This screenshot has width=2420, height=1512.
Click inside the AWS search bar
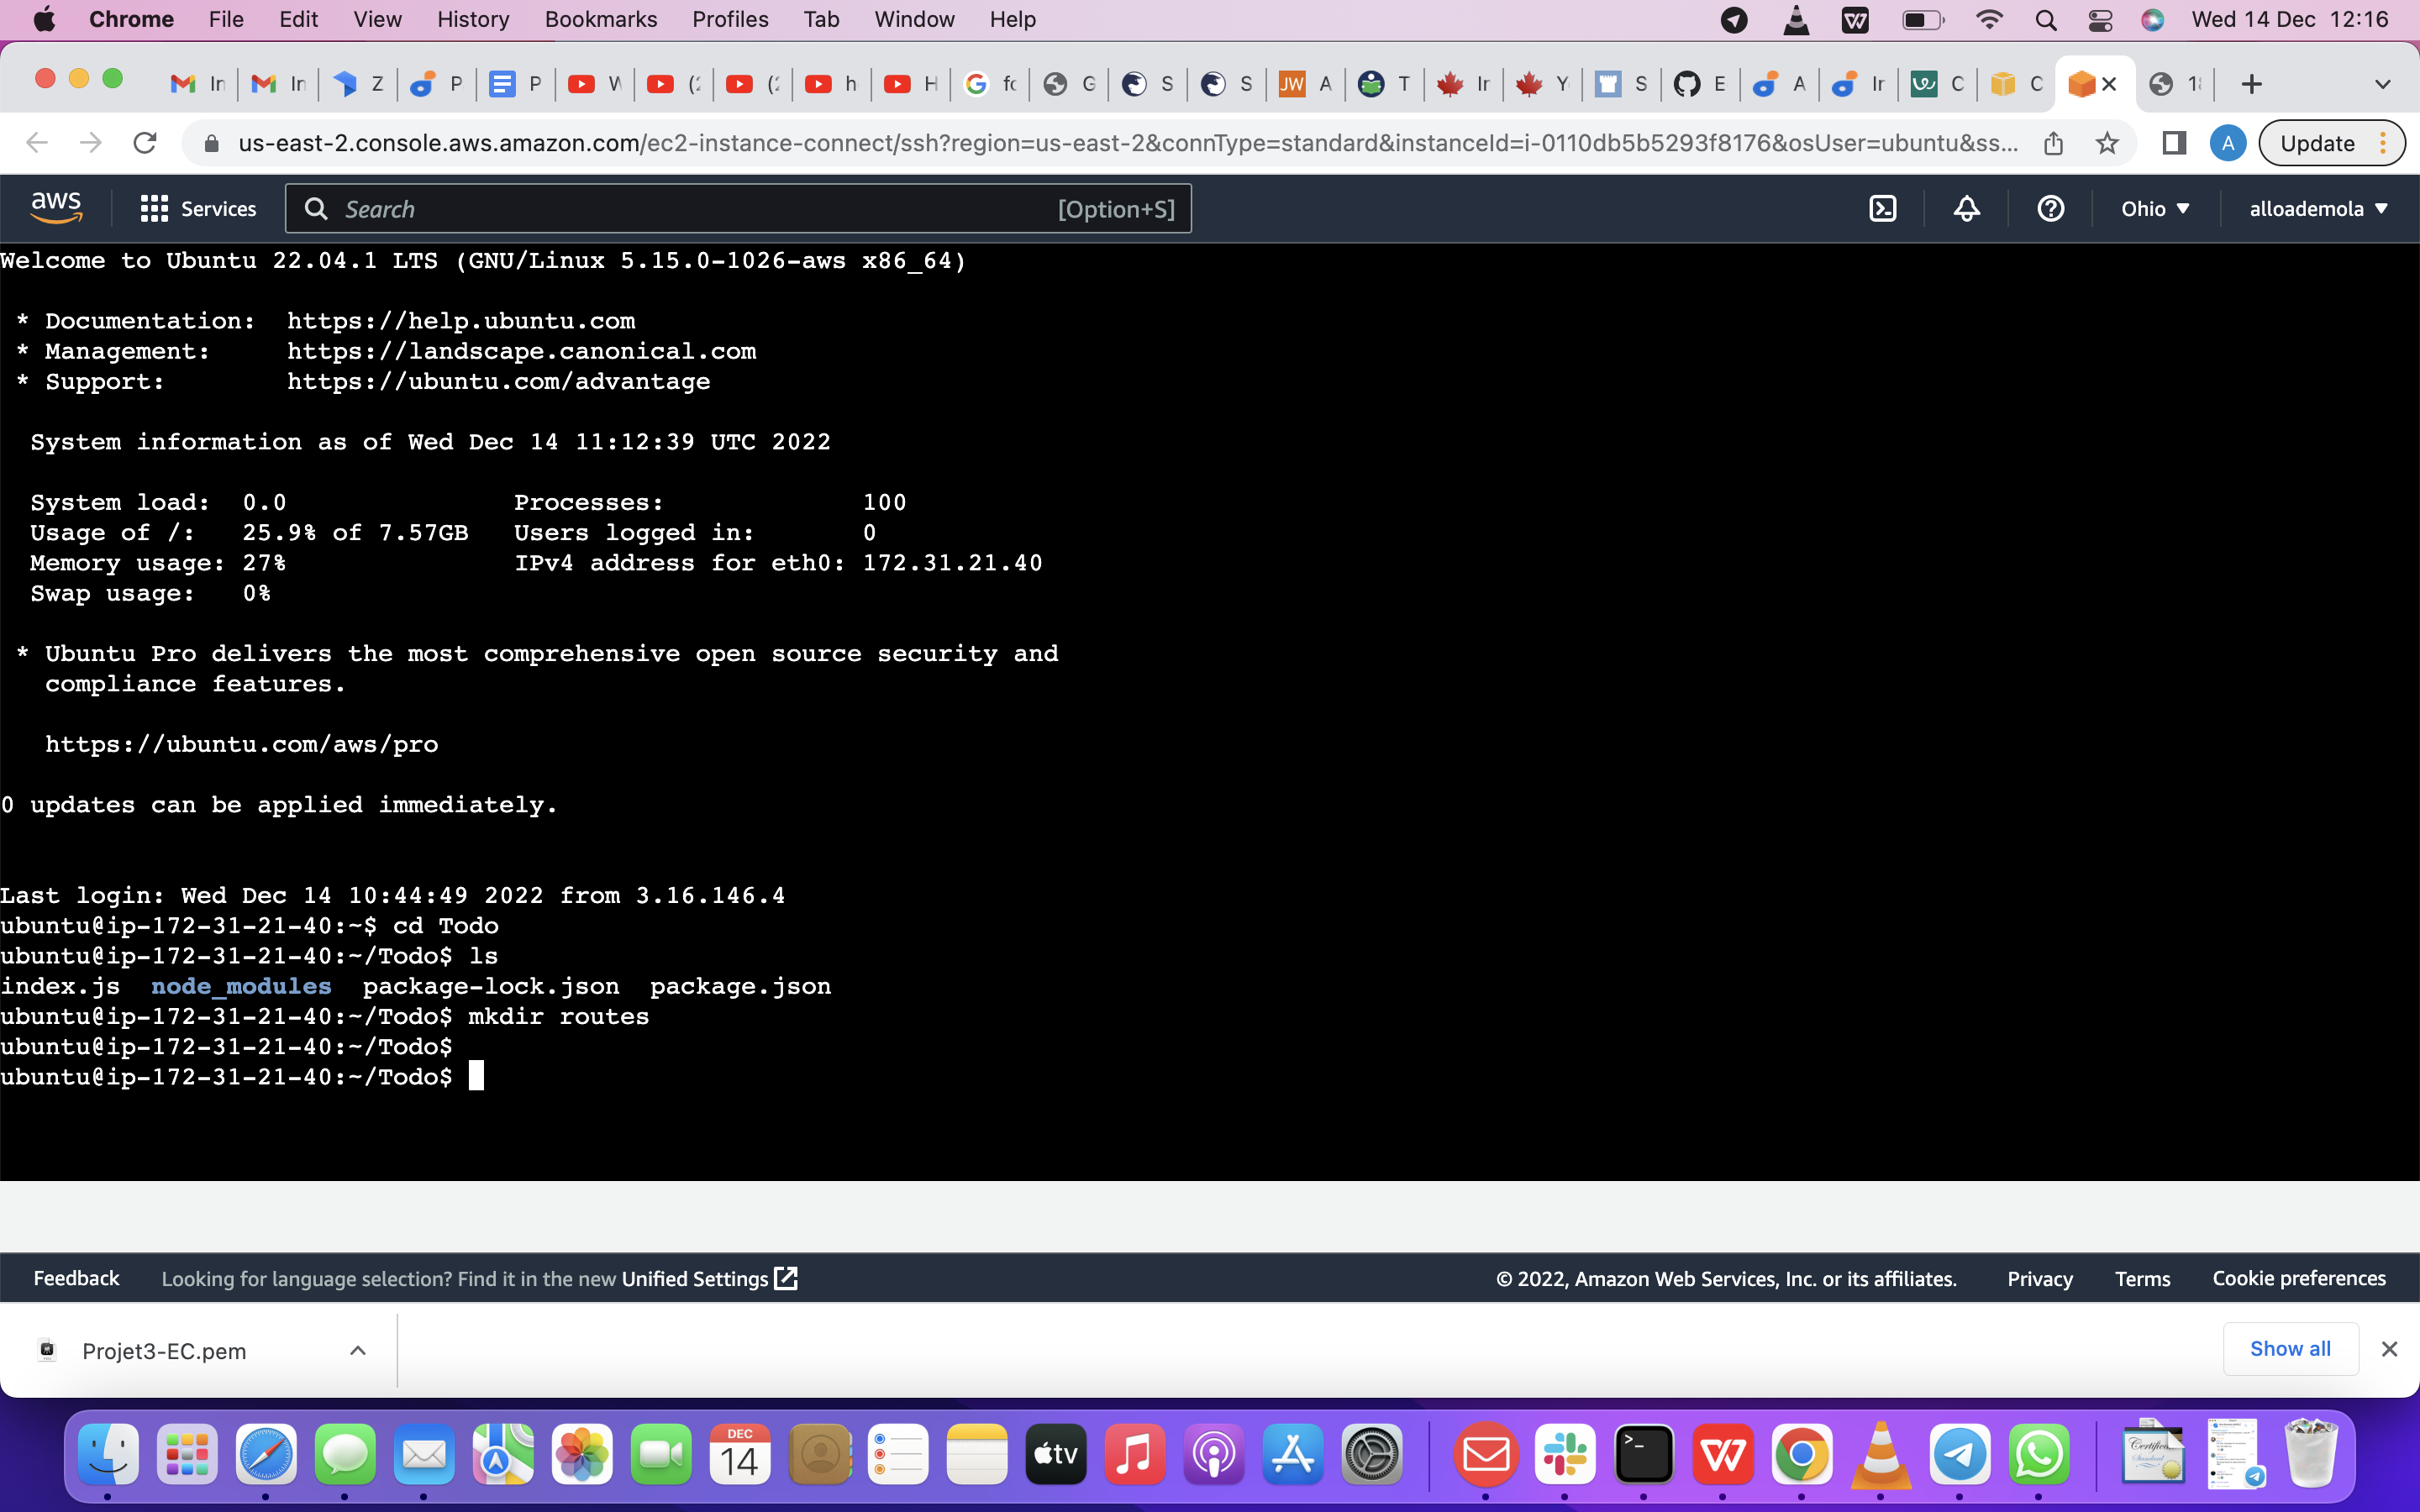(700, 208)
